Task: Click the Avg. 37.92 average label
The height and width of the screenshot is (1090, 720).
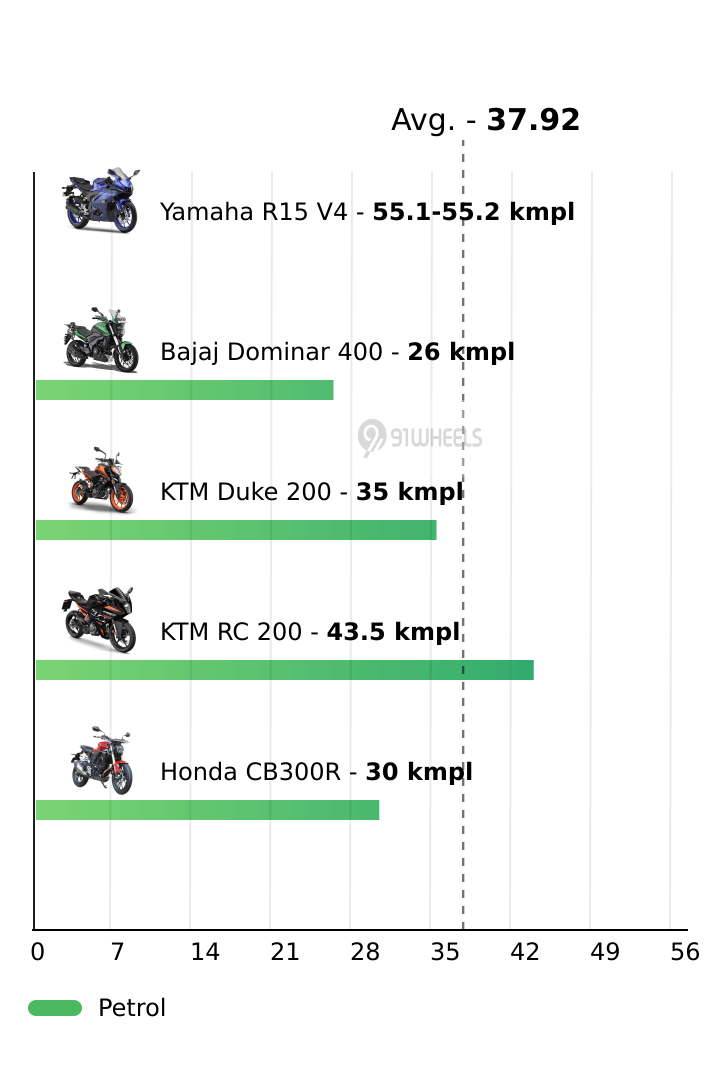Action: (485, 121)
